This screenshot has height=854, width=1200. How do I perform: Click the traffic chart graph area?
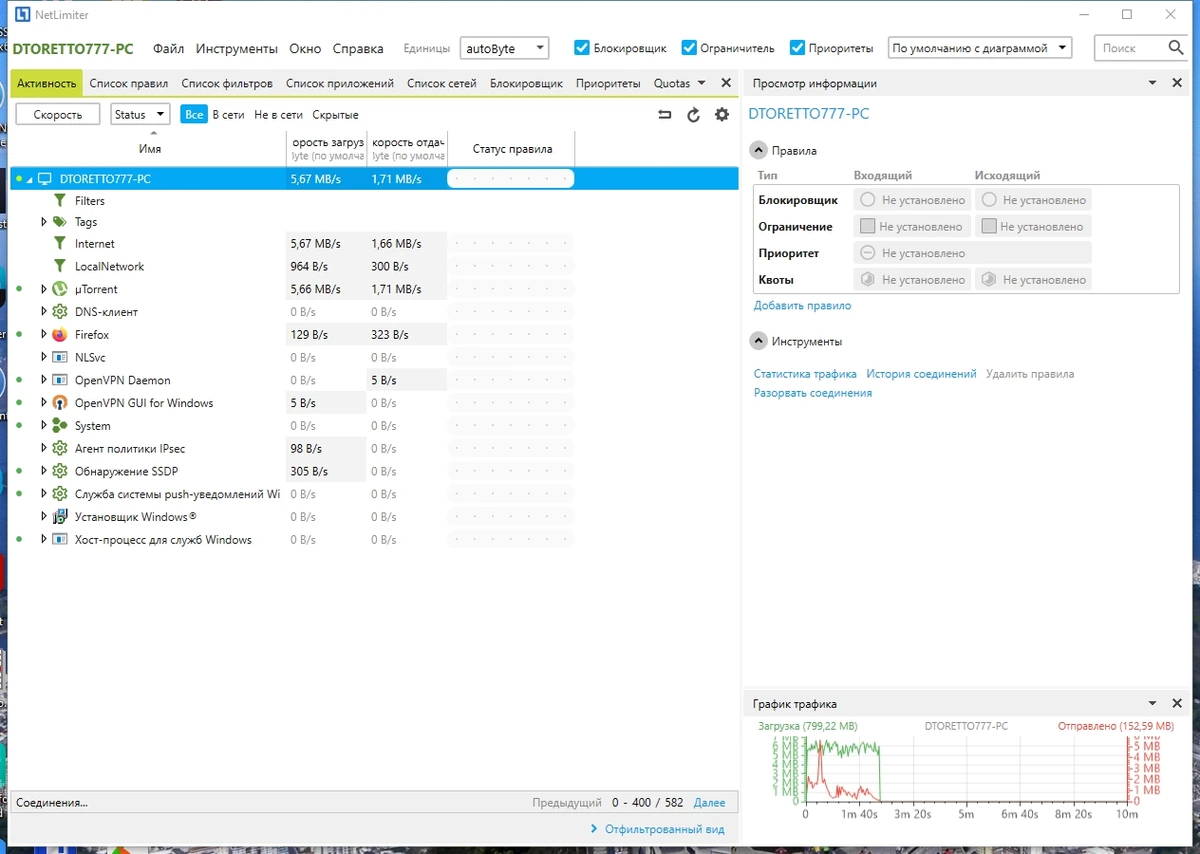click(965, 771)
